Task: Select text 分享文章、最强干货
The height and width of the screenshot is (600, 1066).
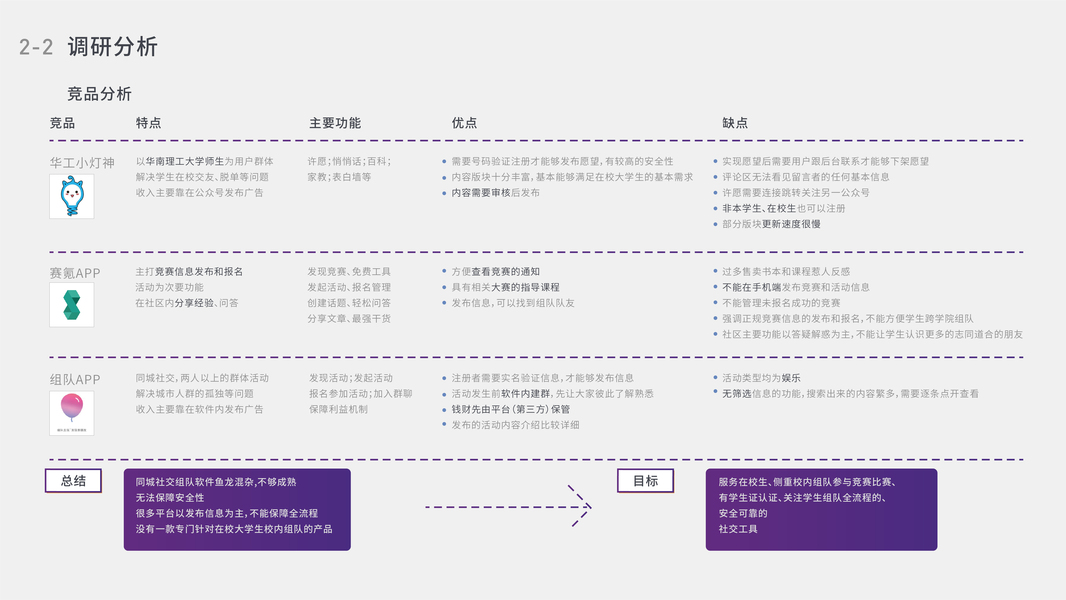Action: coord(349,319)
